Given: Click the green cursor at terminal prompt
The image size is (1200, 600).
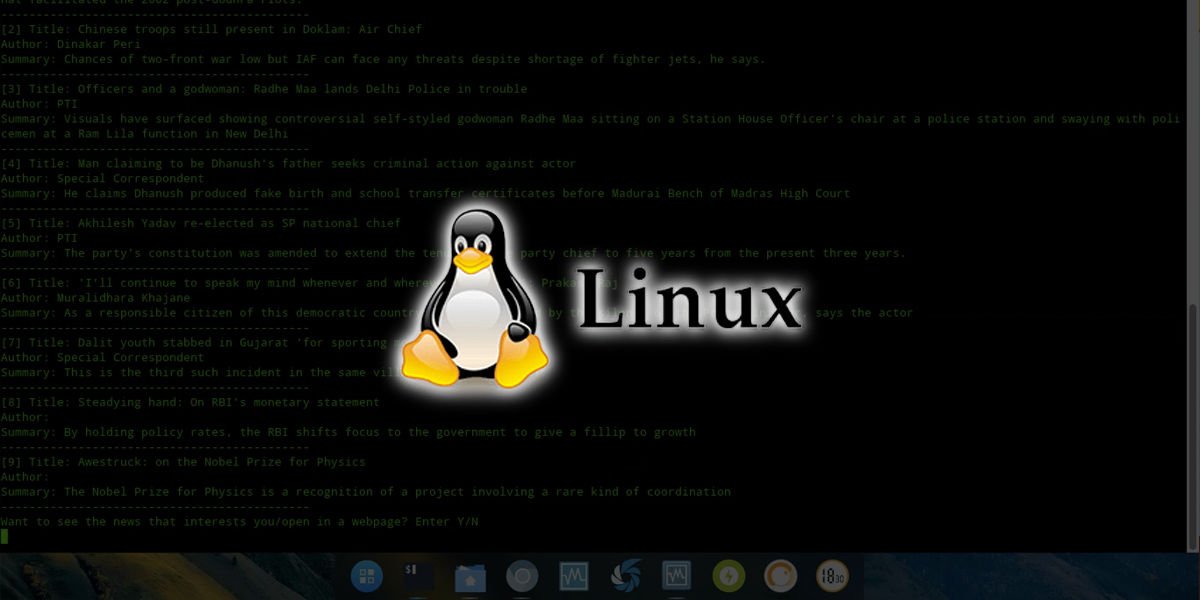Looking at the screenshot, I should (x=4, y=537).
